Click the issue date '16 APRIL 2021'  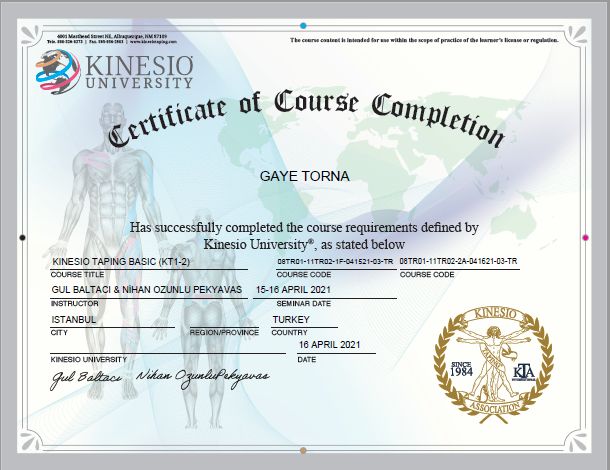pyautogui.click(x=328, y=345)
